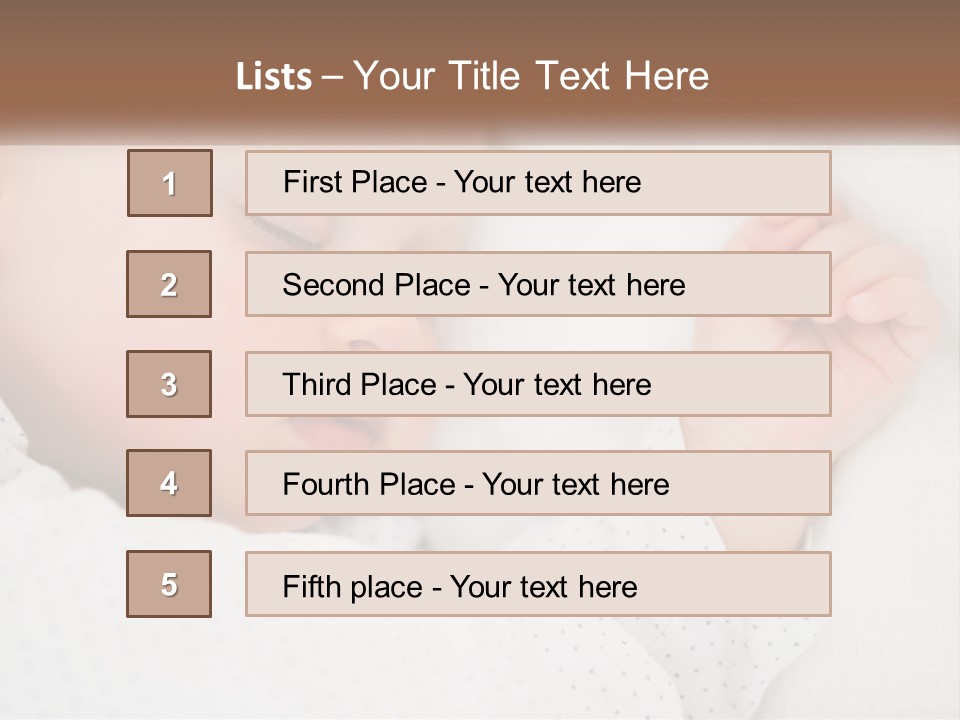Click the number 1 box

pos(170,183)
